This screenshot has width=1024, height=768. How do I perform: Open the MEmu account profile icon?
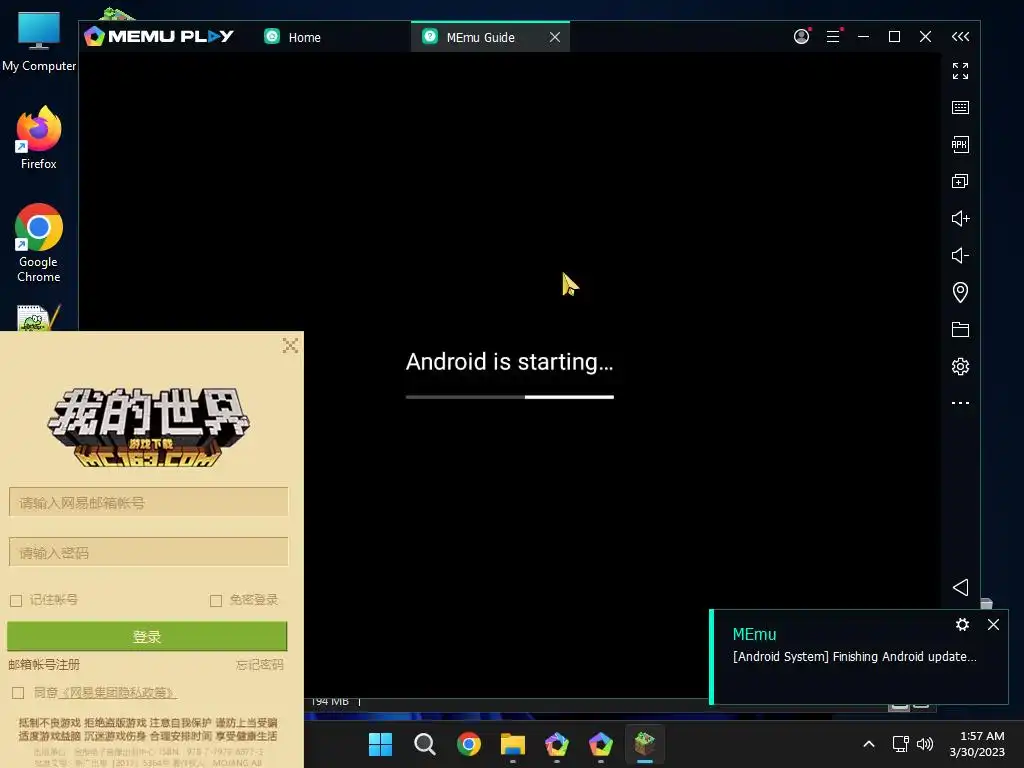coord(801,37)
